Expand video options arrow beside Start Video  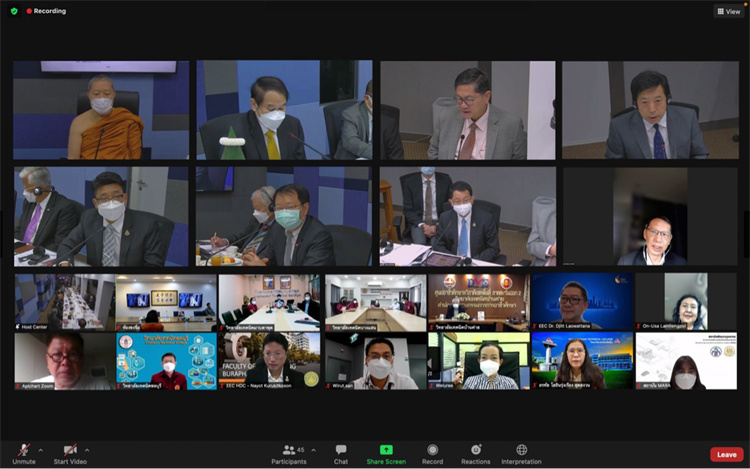(87, 450)
